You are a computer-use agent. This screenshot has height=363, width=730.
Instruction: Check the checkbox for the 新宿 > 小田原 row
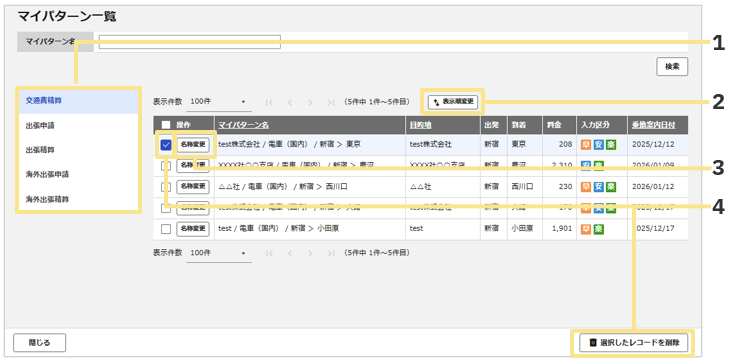pos(166,229)
